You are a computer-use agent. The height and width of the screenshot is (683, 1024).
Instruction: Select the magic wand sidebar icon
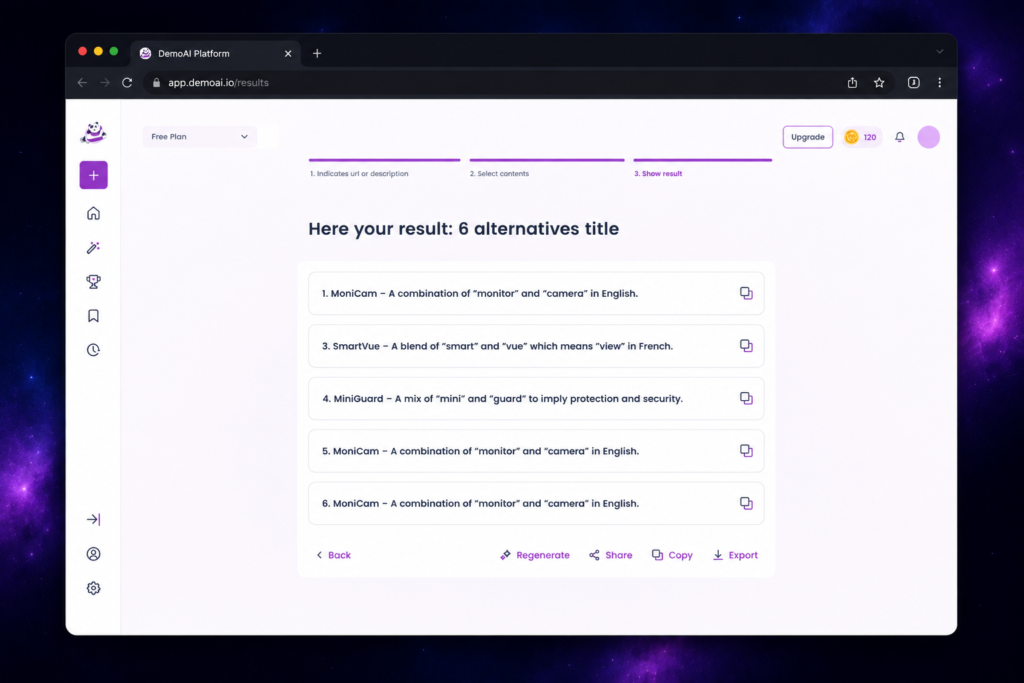tap(93, 247)
